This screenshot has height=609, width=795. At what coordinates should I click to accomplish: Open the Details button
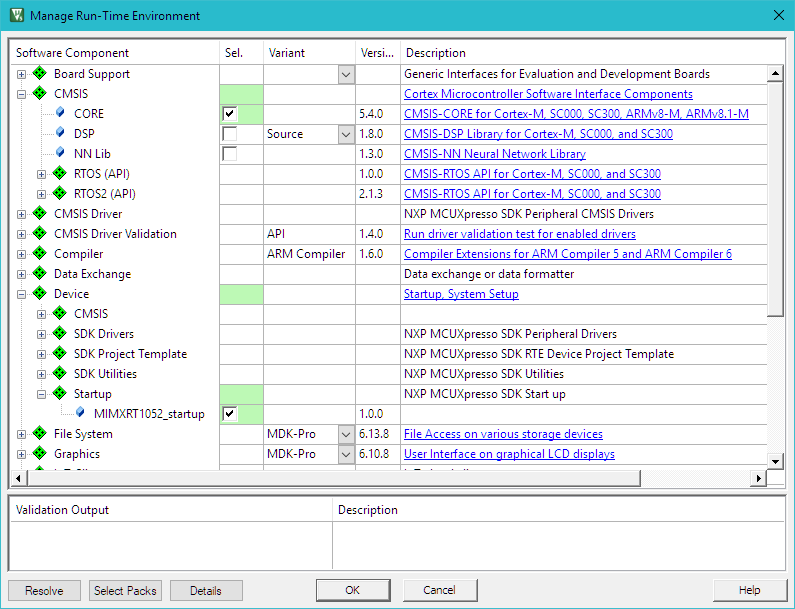[206, 591]
